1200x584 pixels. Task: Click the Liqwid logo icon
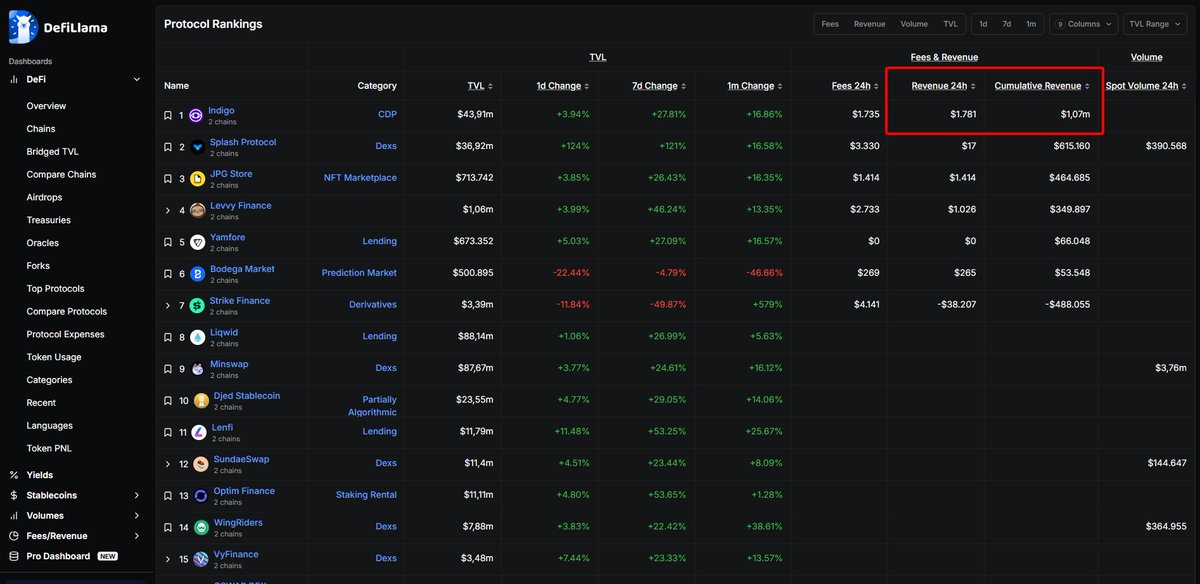[x=197, y=337]
